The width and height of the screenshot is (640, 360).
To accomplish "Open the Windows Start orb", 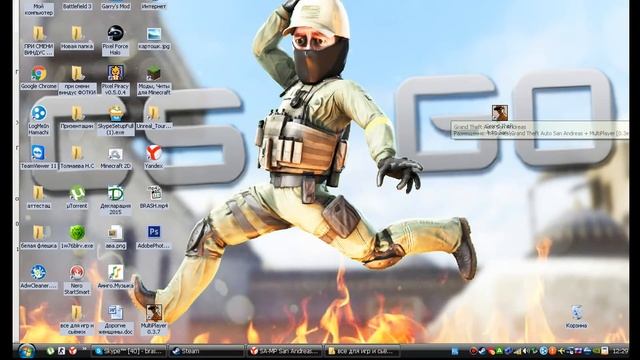I will point(27,351).
